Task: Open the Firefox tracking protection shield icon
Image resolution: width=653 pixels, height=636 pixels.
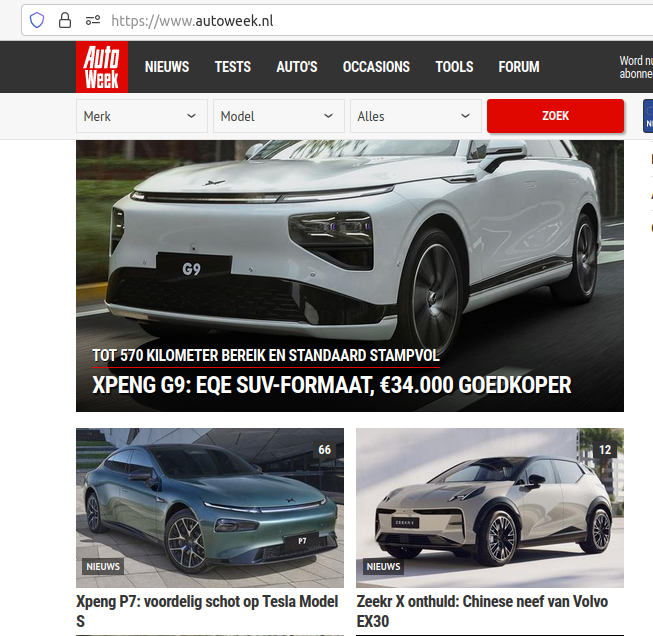Action: coord(37,20)
